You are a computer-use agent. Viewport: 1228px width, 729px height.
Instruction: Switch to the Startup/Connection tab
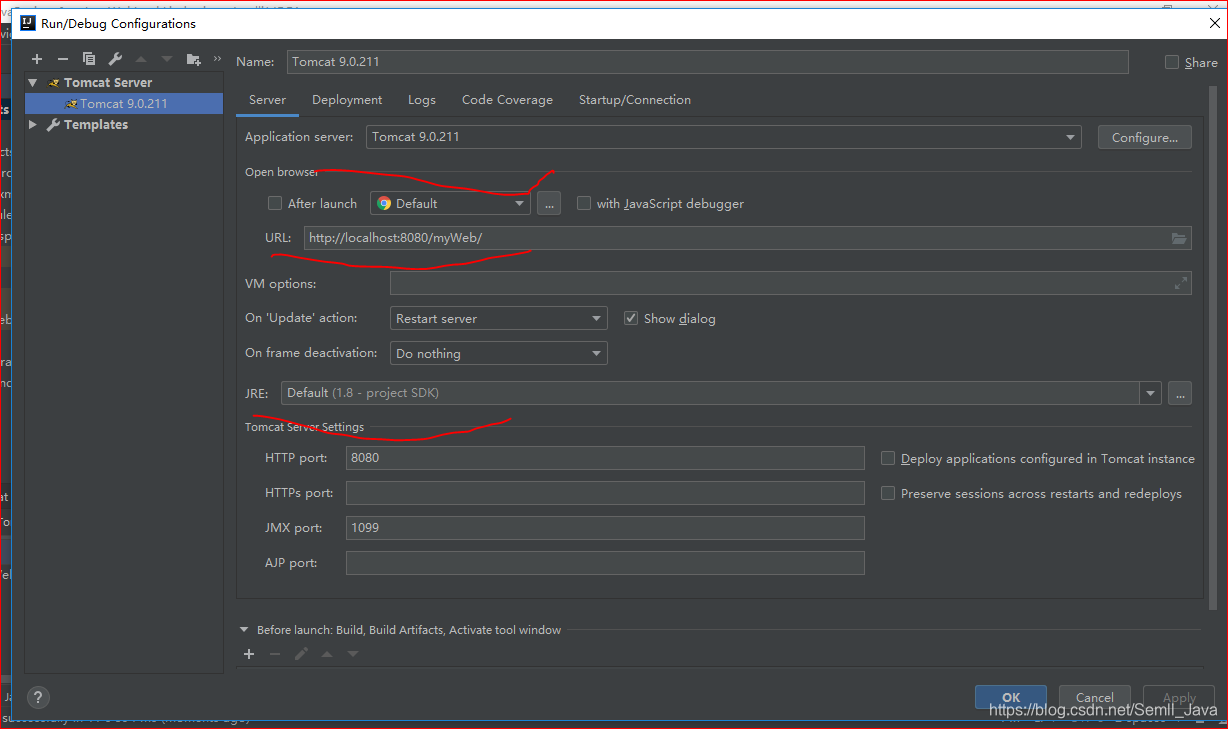point(635,100)
